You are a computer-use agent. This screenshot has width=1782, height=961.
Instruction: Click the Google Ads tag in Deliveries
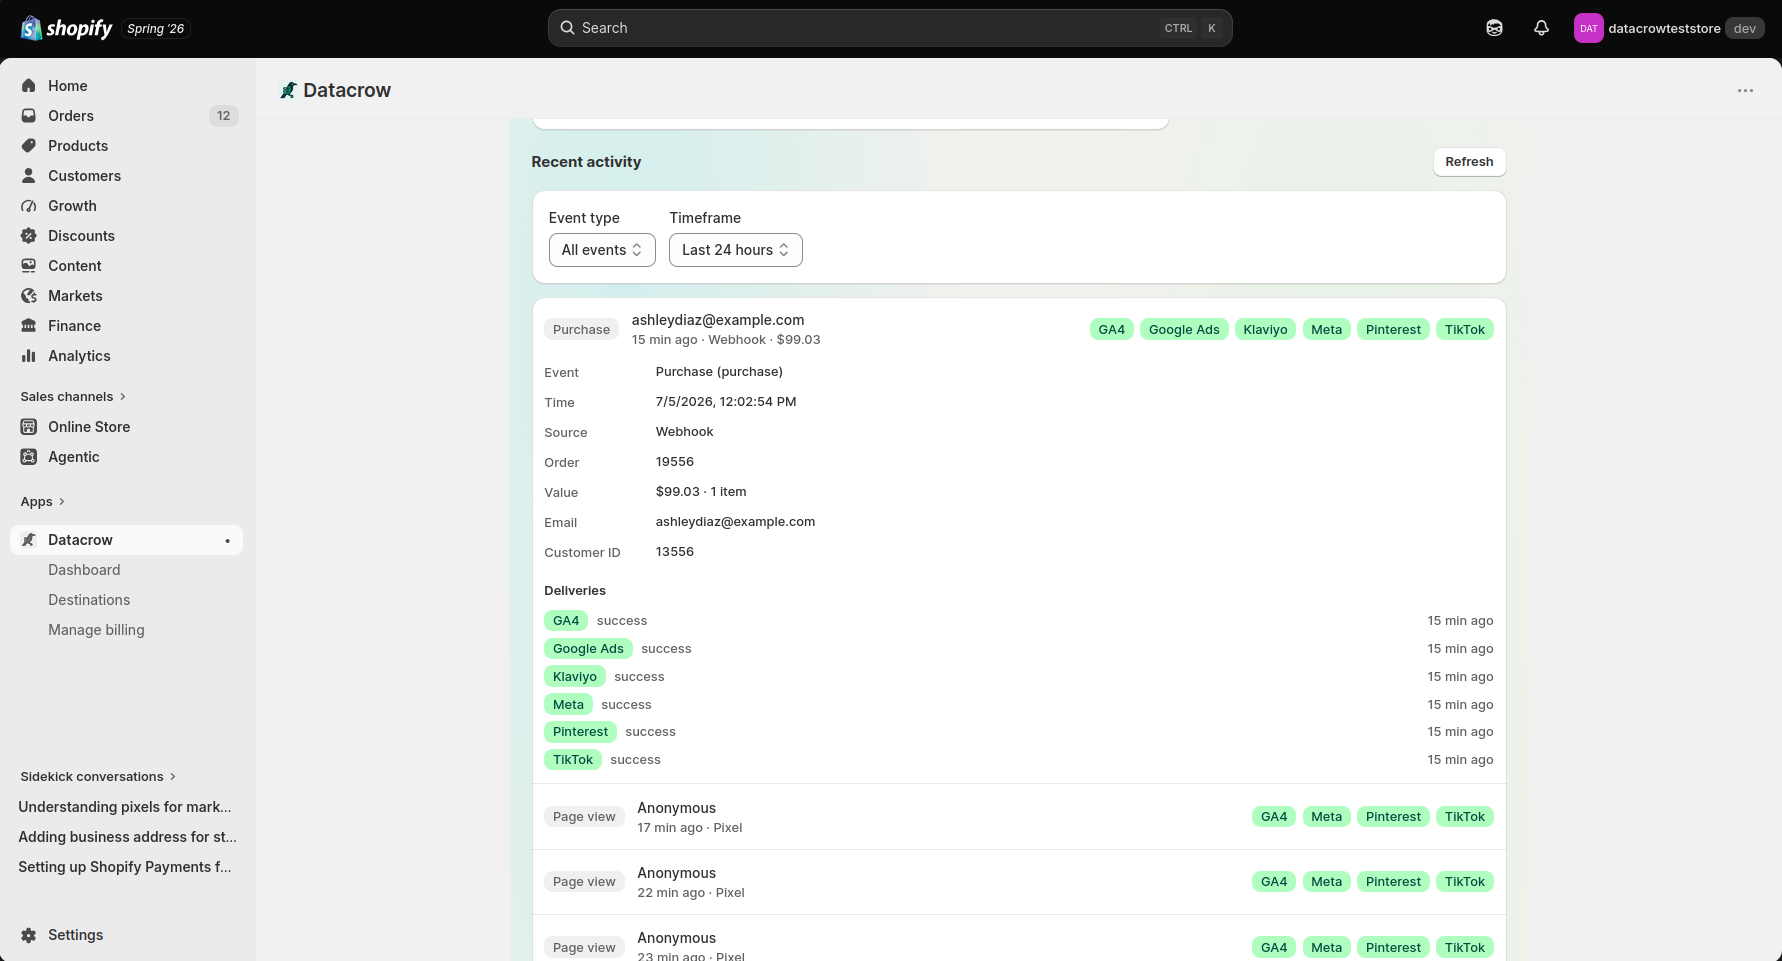588,649
